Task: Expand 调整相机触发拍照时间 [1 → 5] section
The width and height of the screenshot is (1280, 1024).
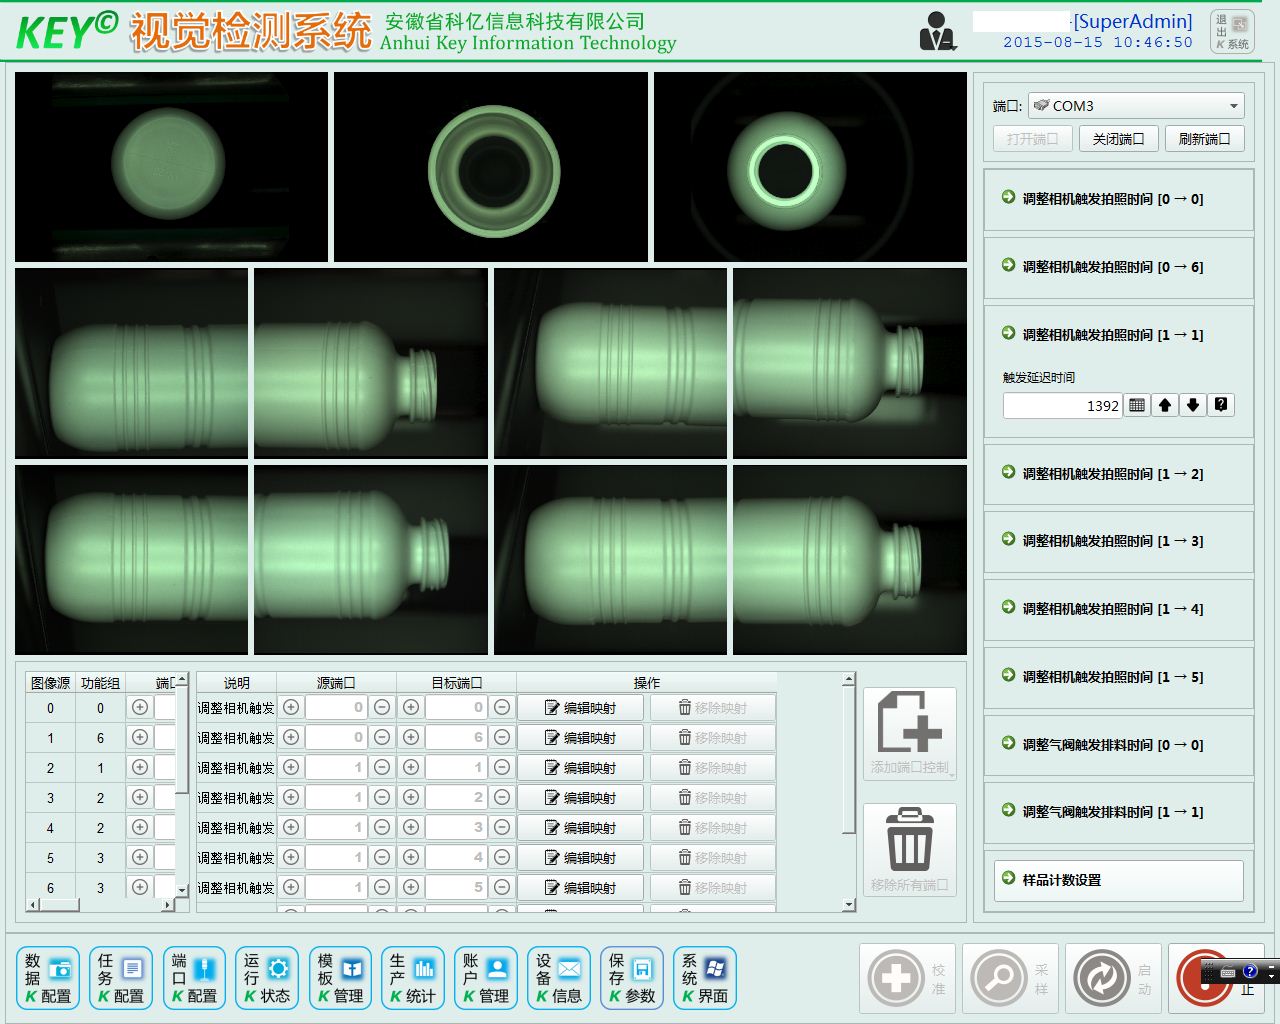Action: (1119, 677)
